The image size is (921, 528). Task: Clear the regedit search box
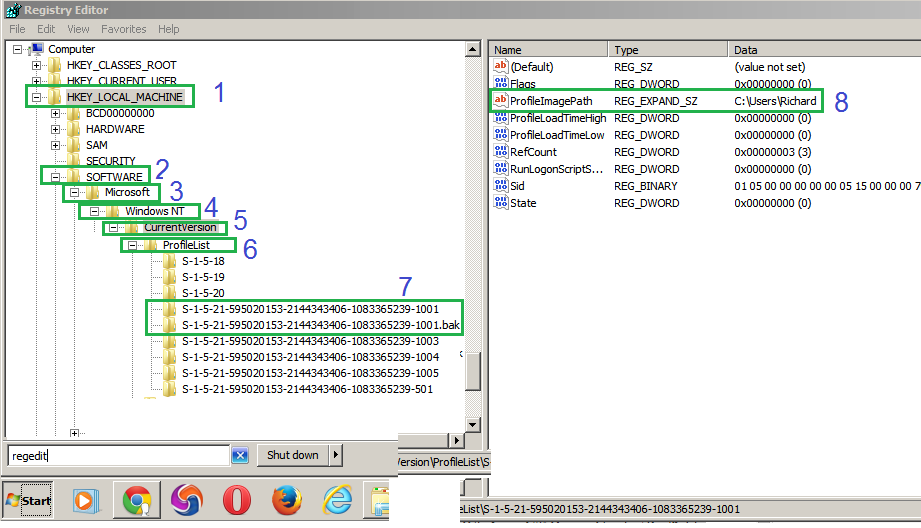(240, 455)
